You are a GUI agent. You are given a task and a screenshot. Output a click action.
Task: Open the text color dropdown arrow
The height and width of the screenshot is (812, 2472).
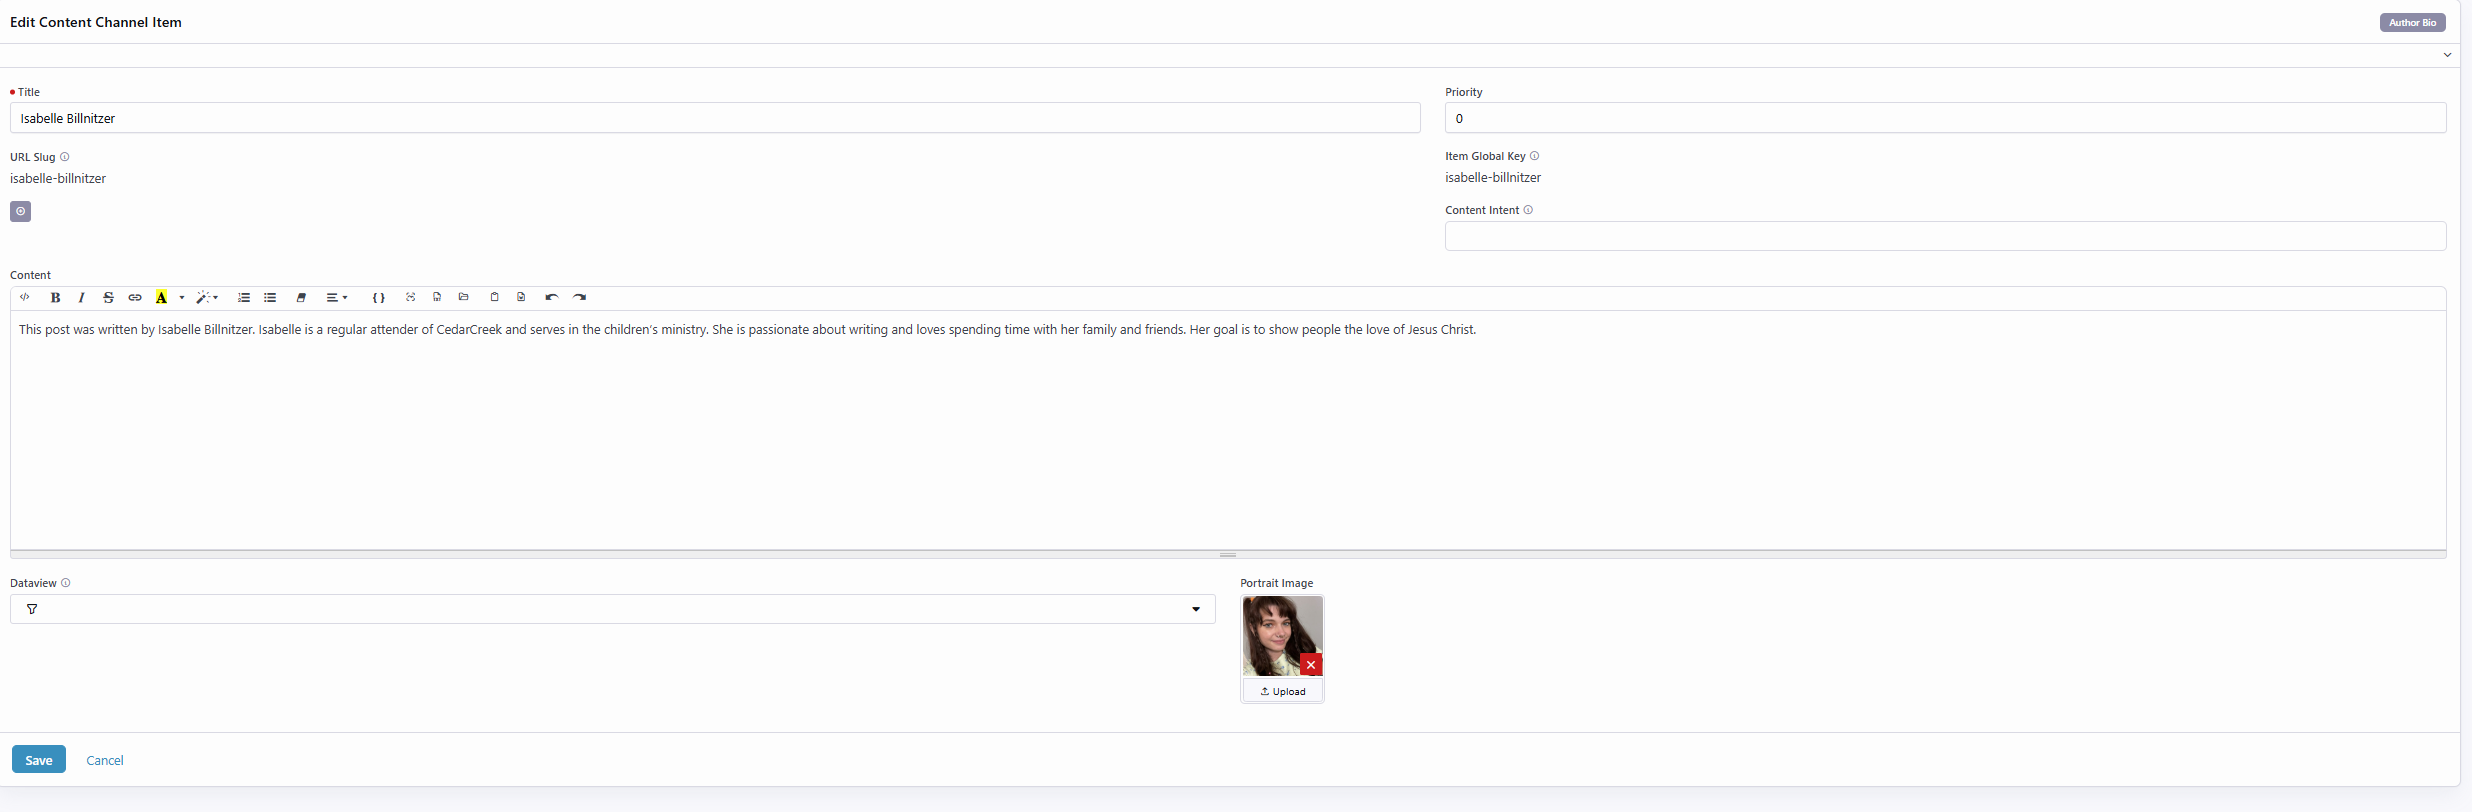click(x=182, y=297)
